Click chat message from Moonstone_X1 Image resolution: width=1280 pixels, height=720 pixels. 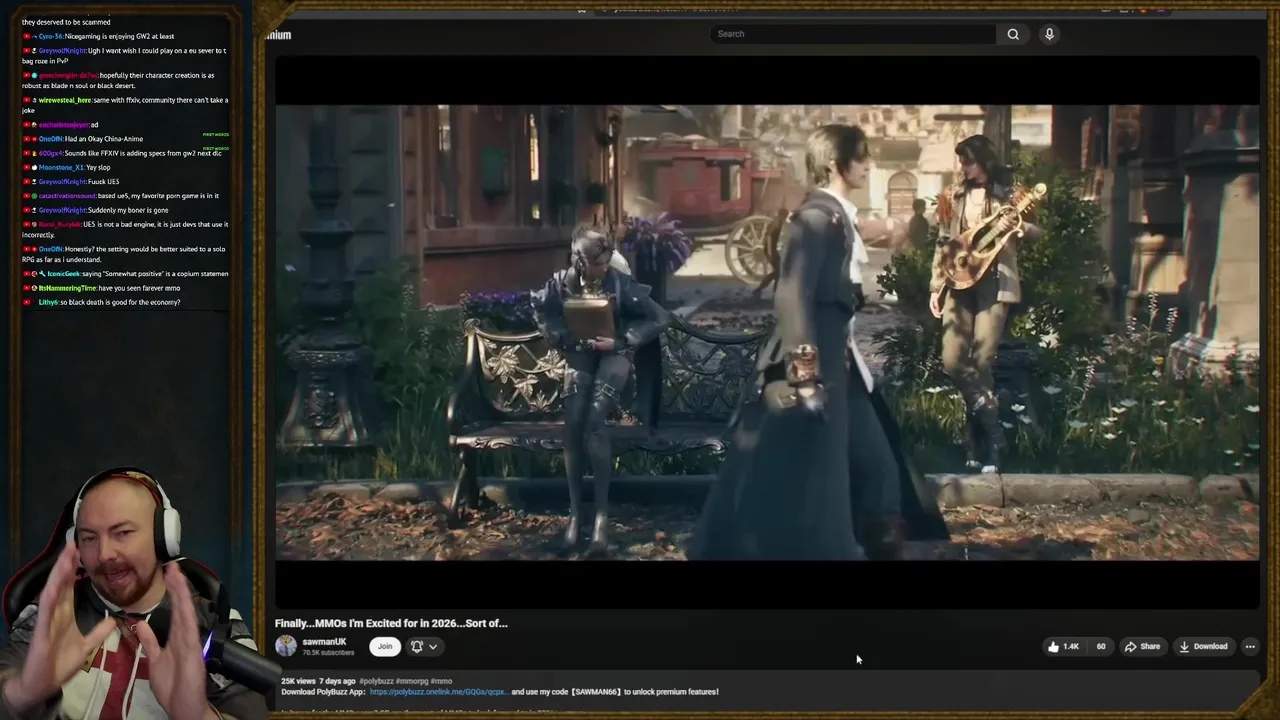(67, 167)
